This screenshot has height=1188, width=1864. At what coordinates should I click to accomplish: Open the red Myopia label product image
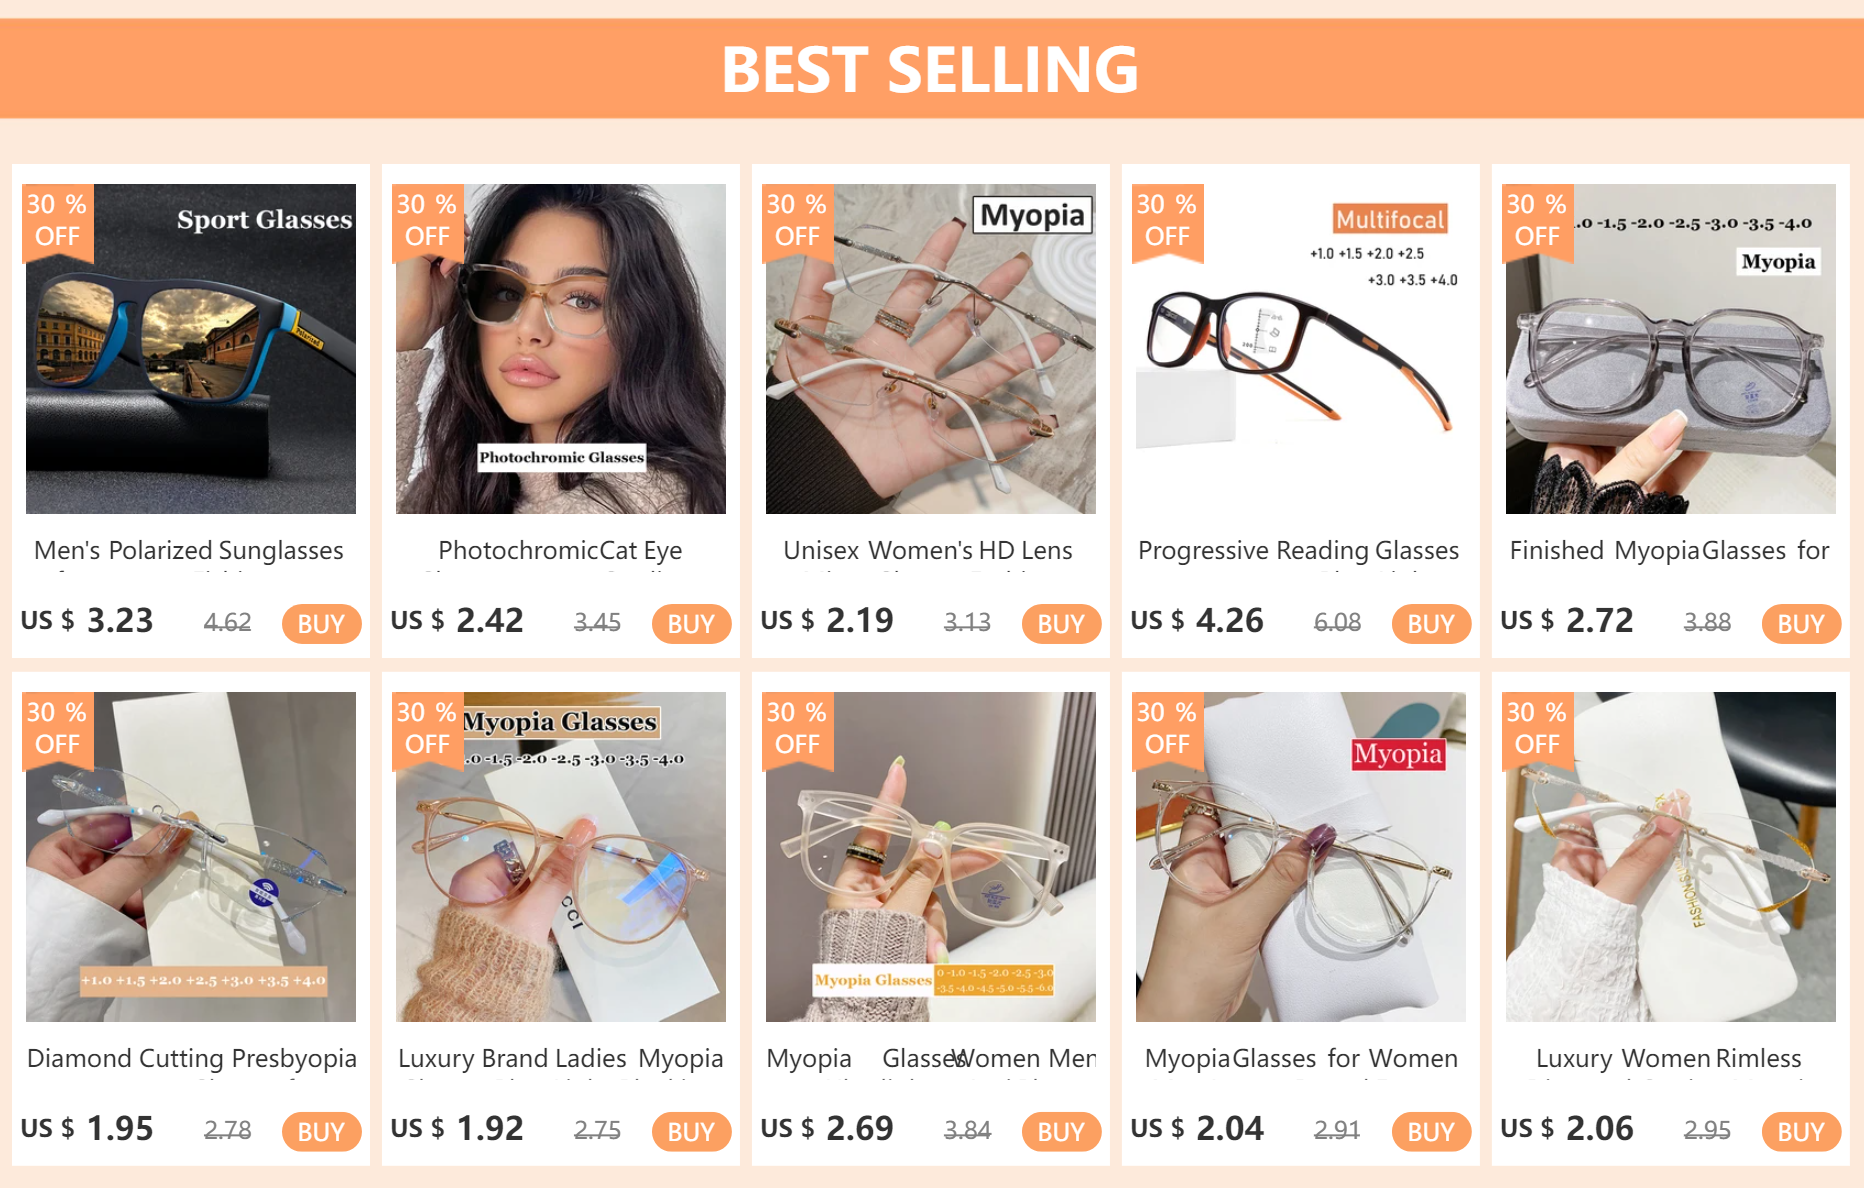tap(1301, 857)
